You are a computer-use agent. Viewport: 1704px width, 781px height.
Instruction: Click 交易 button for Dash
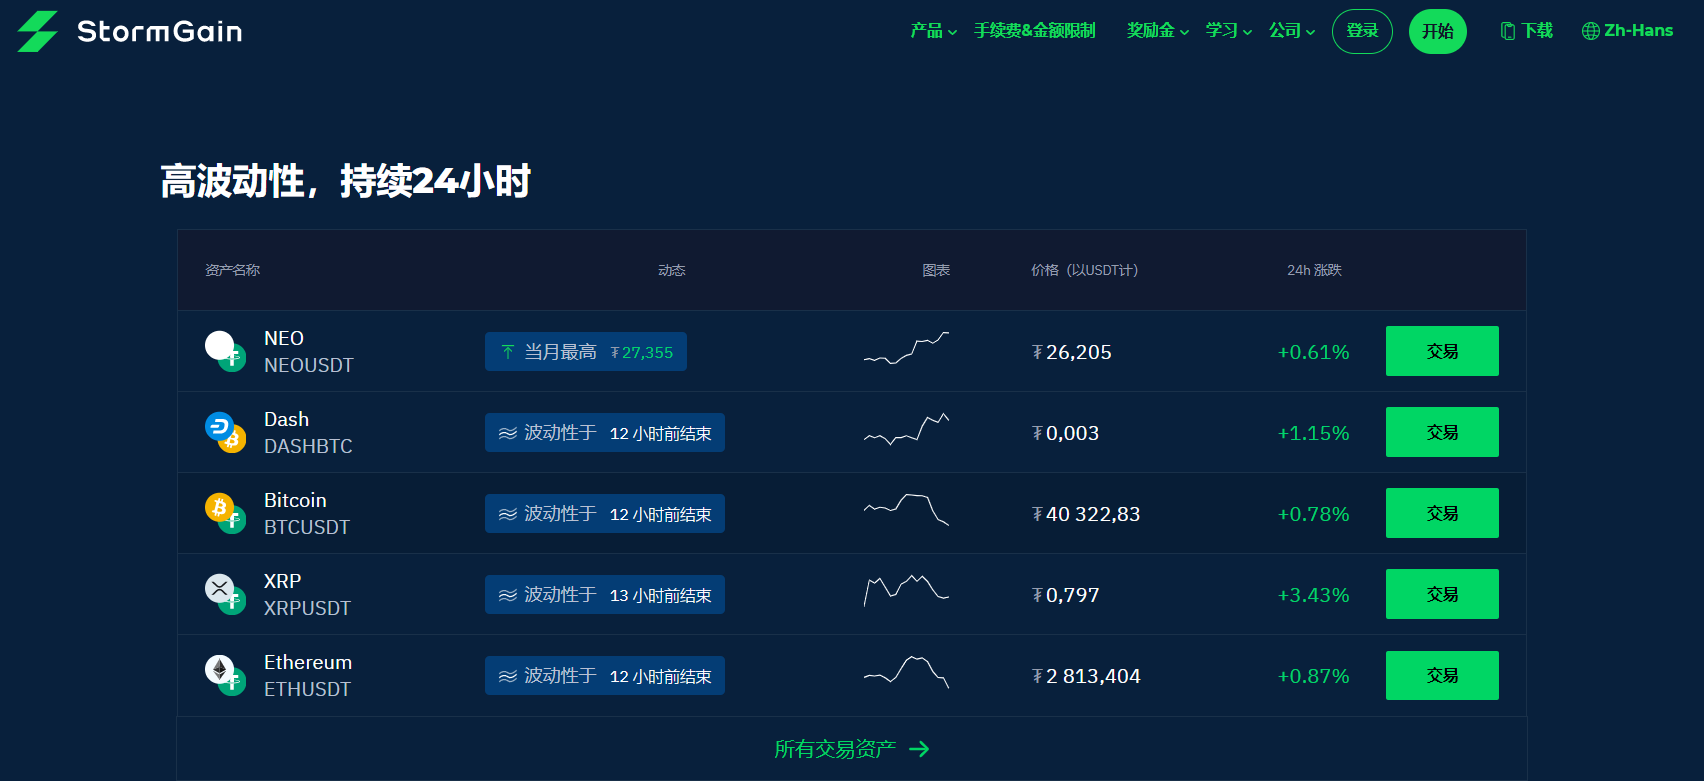[x=1442, y=432]
